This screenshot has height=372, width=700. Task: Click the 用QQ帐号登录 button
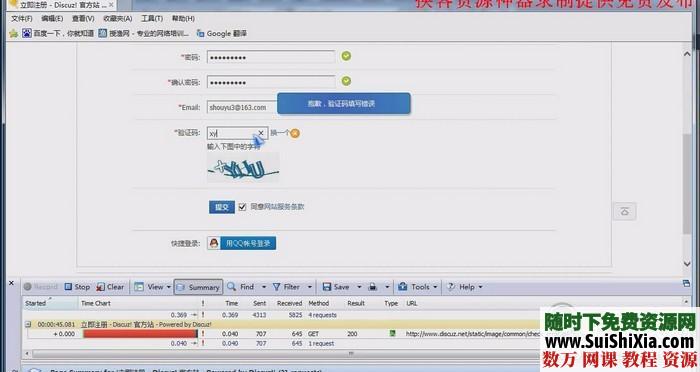(x=248, y=243)
